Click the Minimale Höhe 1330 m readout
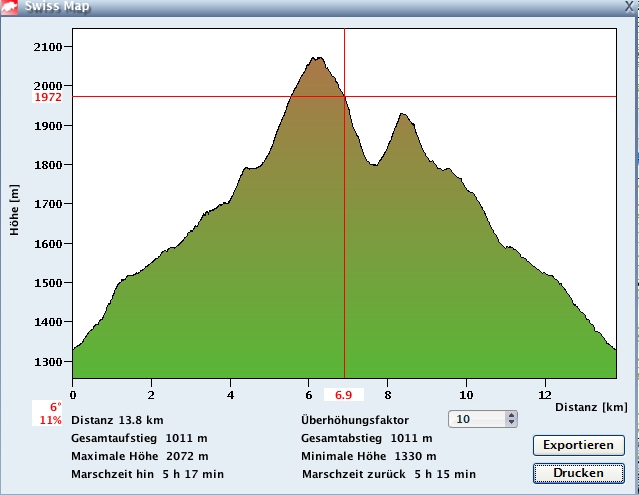The image size is (639, 495). pos(368,456)
